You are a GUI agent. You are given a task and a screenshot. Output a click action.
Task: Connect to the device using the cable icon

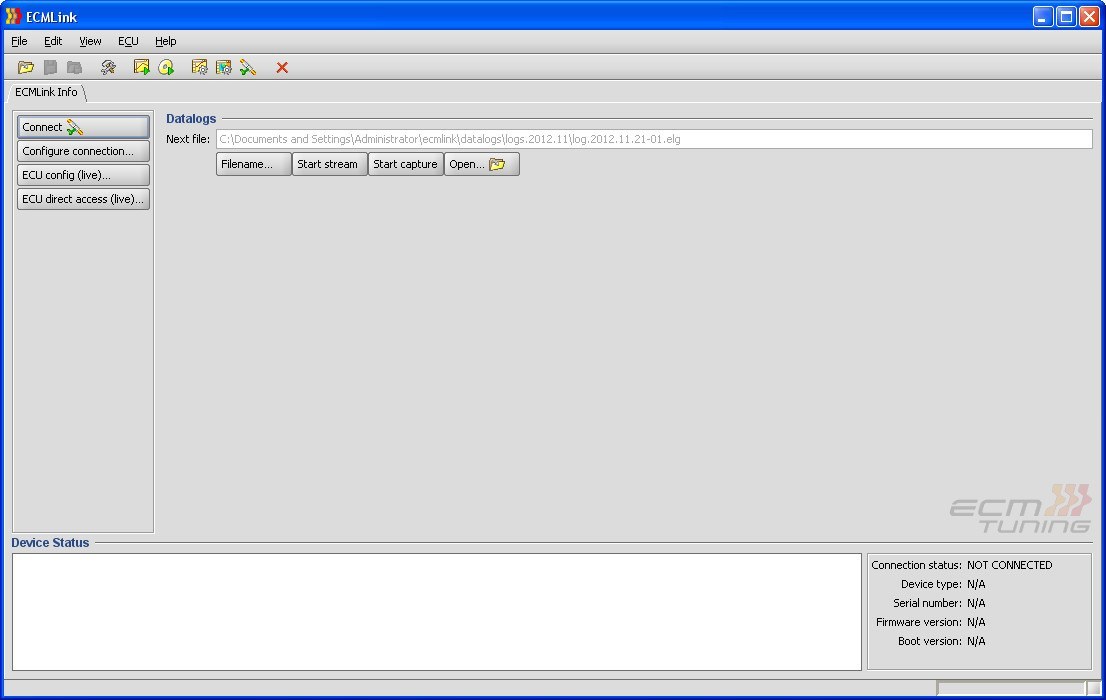point(248,67)
